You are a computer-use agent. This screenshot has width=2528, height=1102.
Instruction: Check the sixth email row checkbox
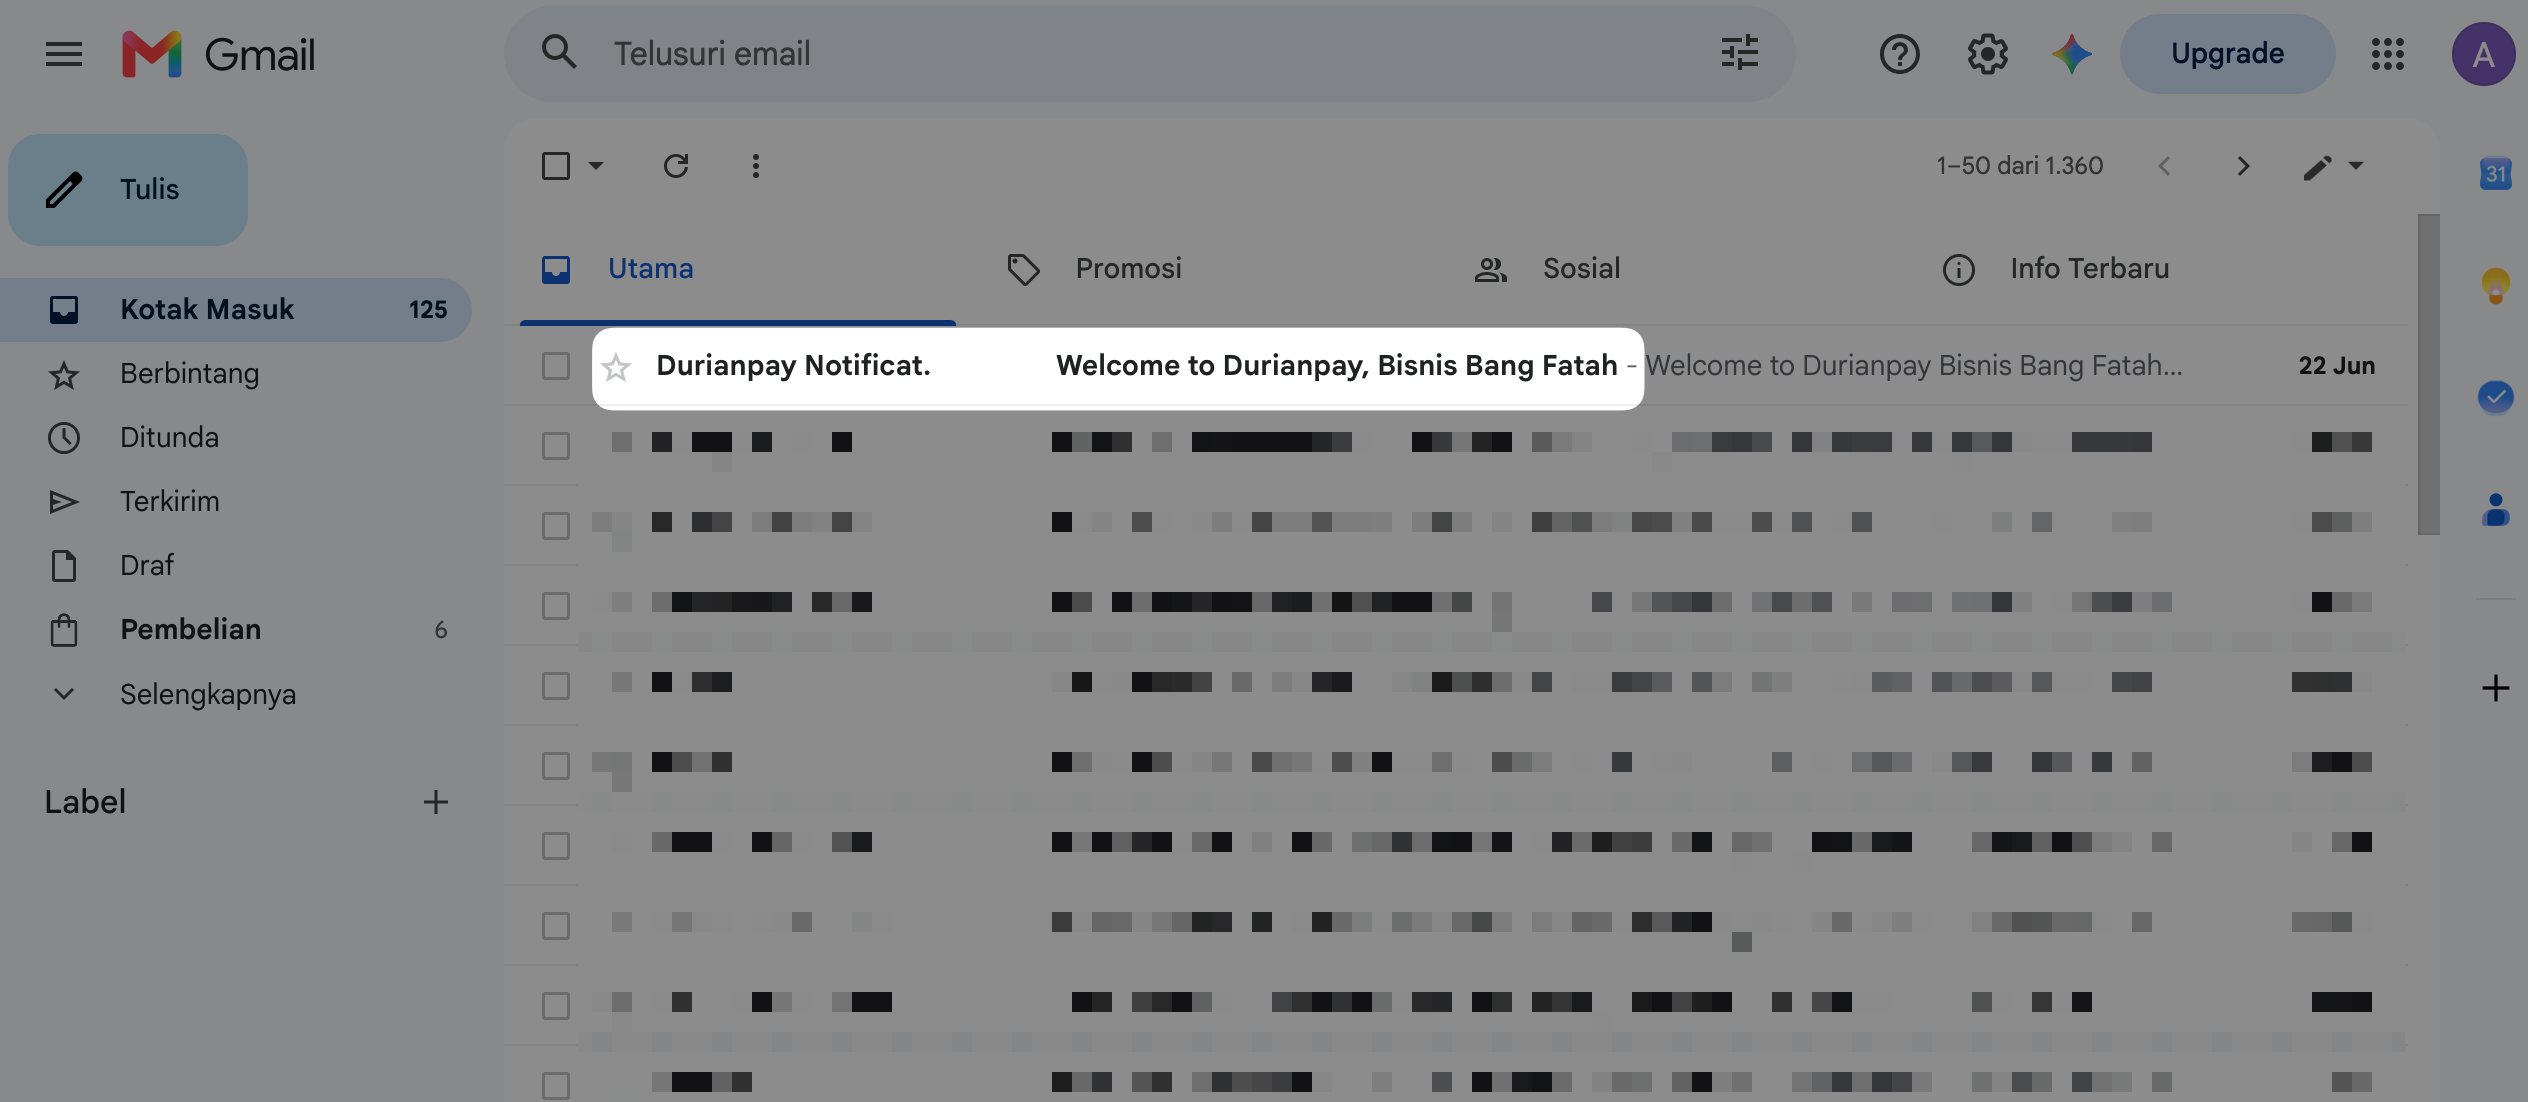coord(556,766)
